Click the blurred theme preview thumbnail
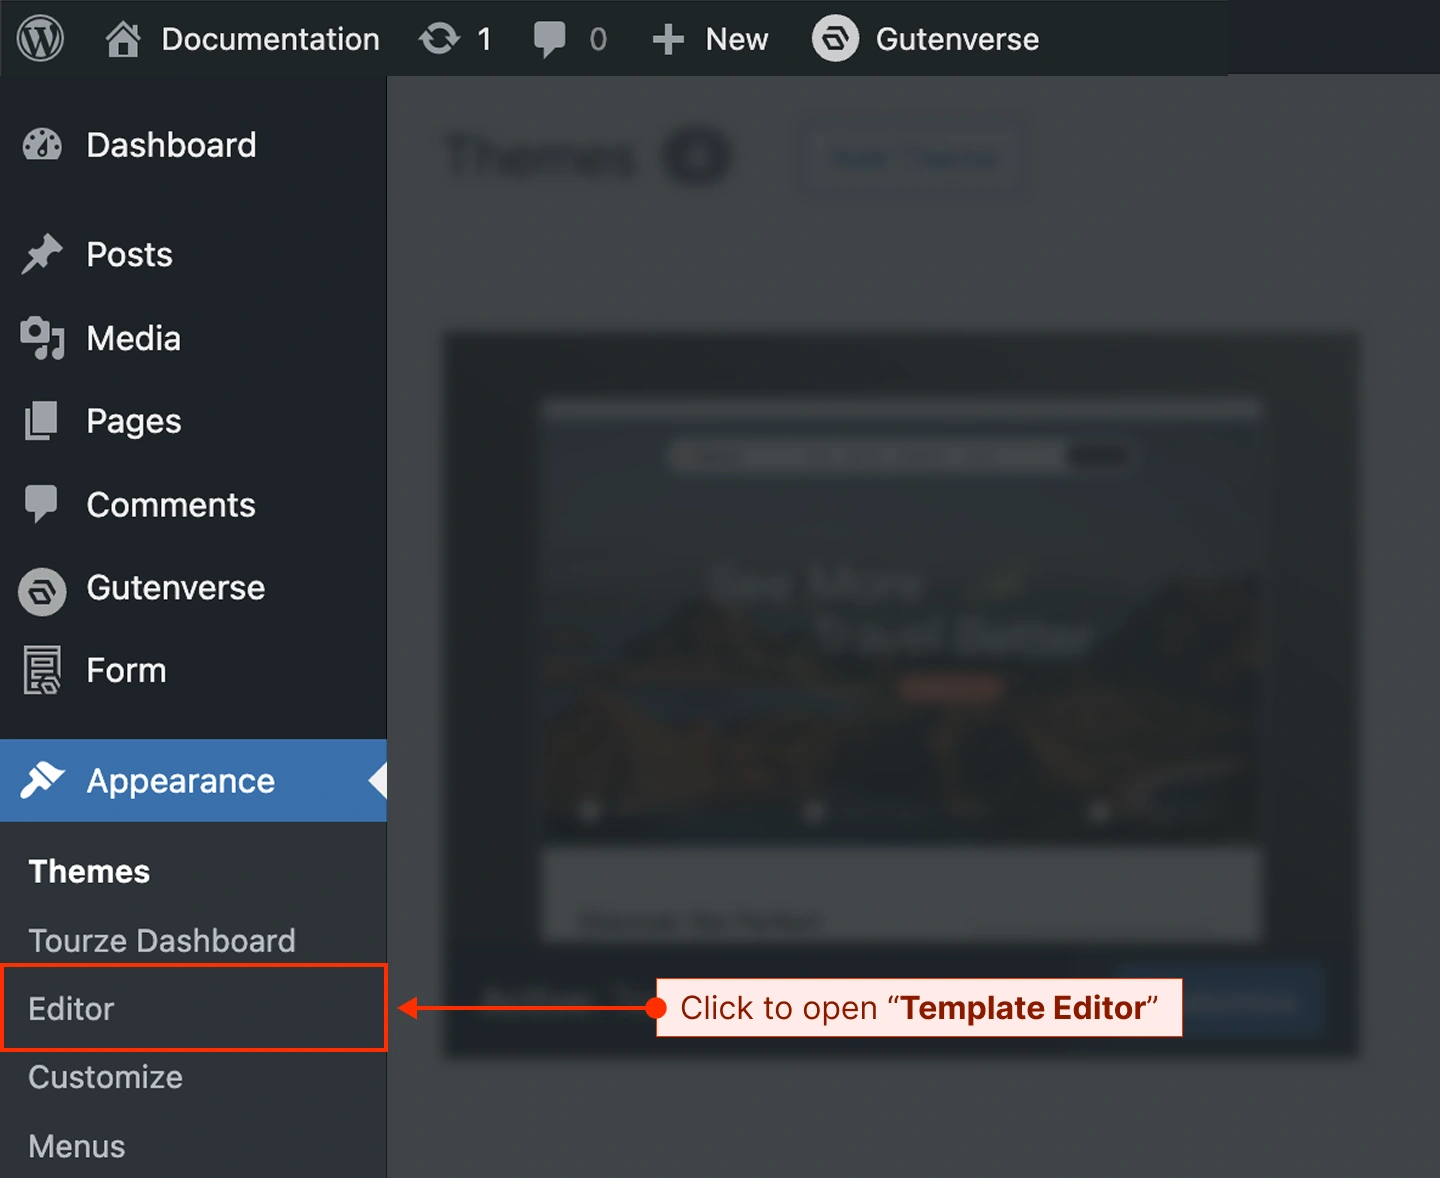Viewport: 1440px width, 1178px height. click(x=900, y=620)
